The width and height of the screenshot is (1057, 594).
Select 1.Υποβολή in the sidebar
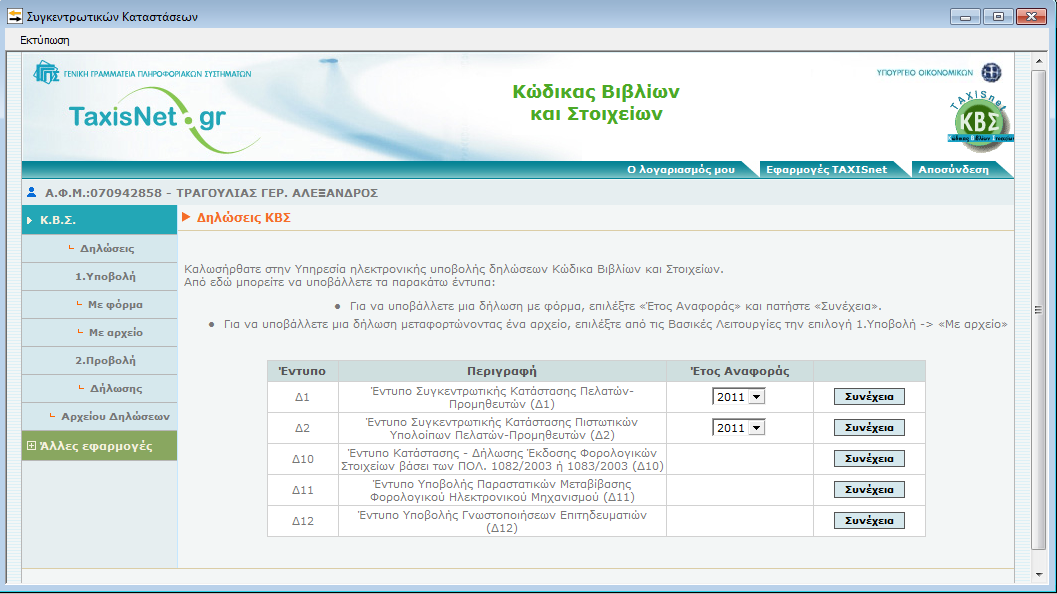coord(105,276)
